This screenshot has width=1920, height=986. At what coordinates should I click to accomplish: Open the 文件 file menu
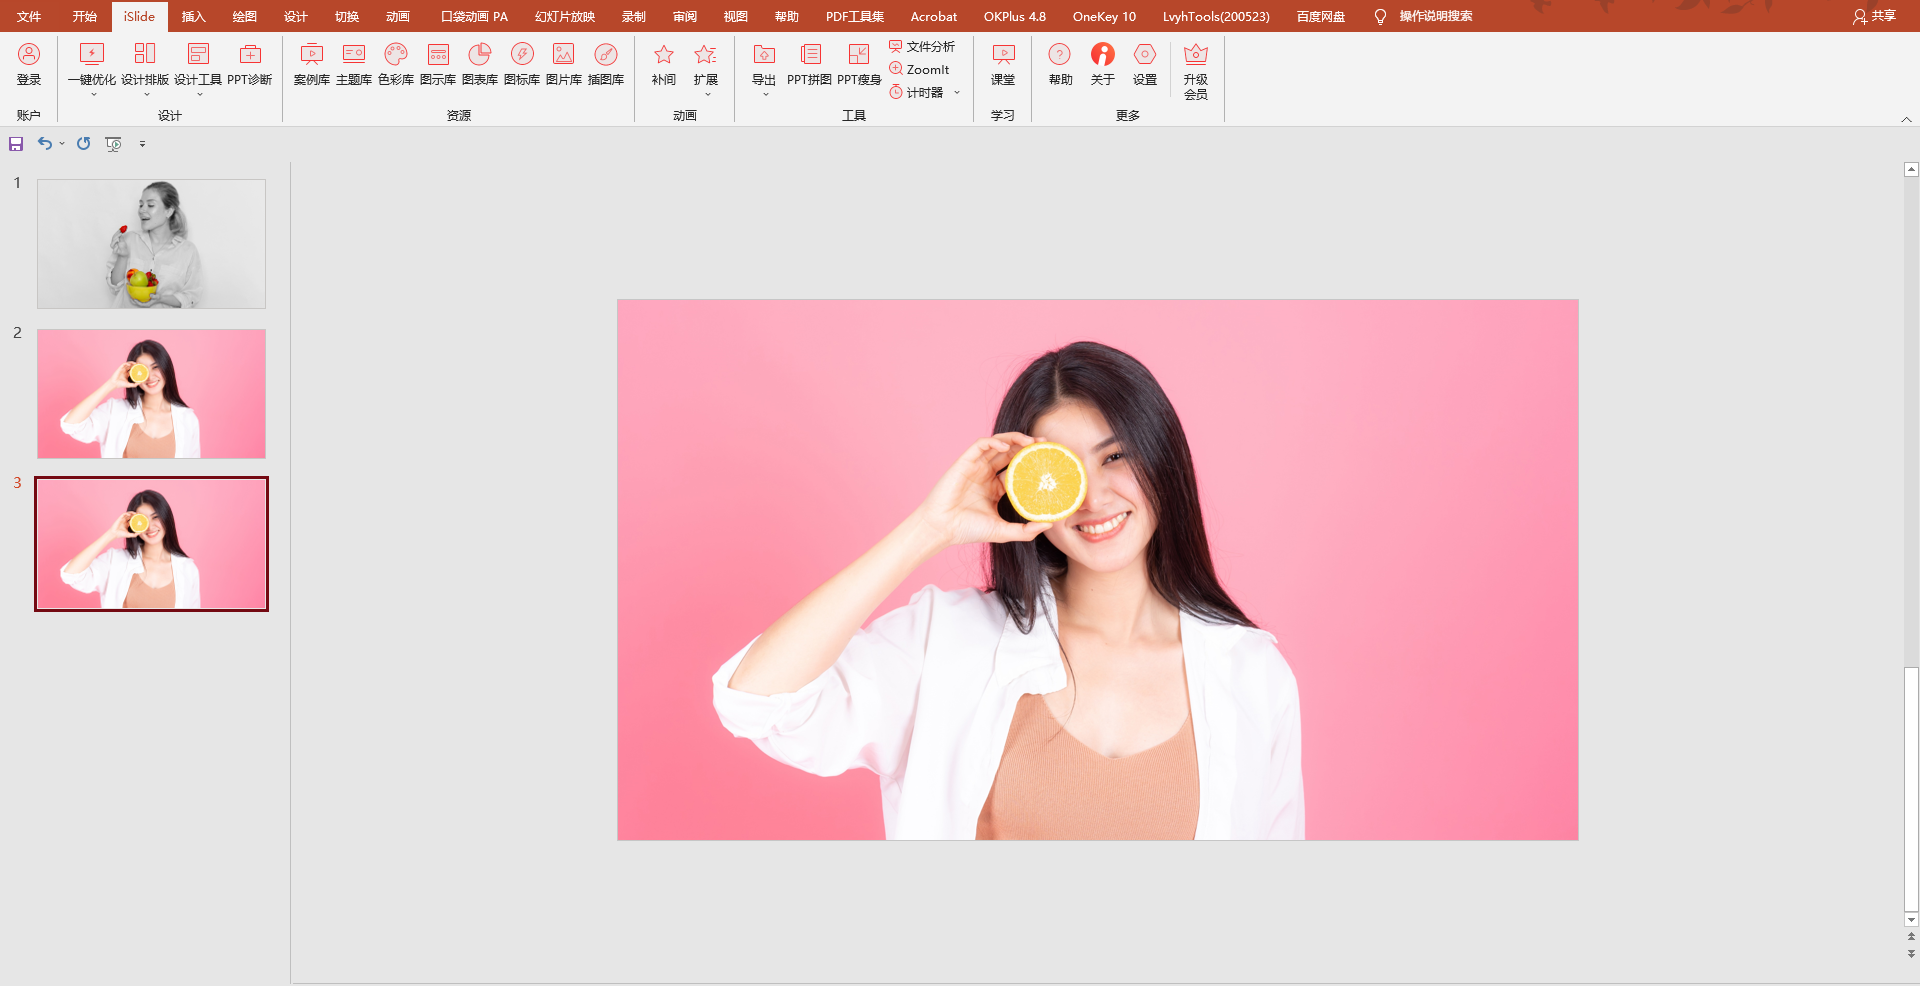click(29, 16)
